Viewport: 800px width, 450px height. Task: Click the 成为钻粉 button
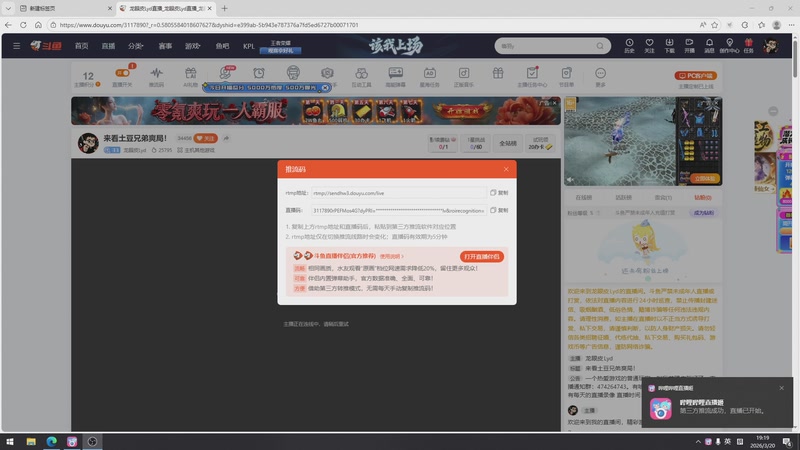pyautogui.click(x=704, y=213)
